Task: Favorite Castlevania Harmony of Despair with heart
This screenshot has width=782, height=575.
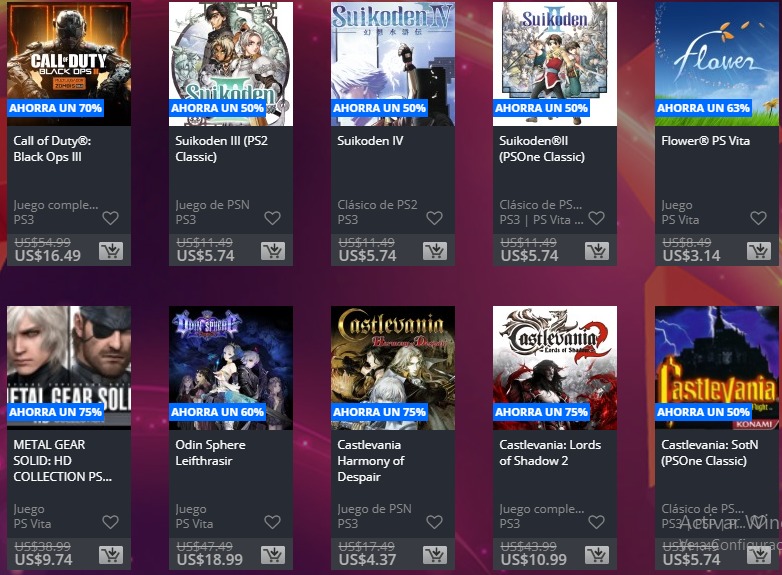Action: tap(434, 522)
